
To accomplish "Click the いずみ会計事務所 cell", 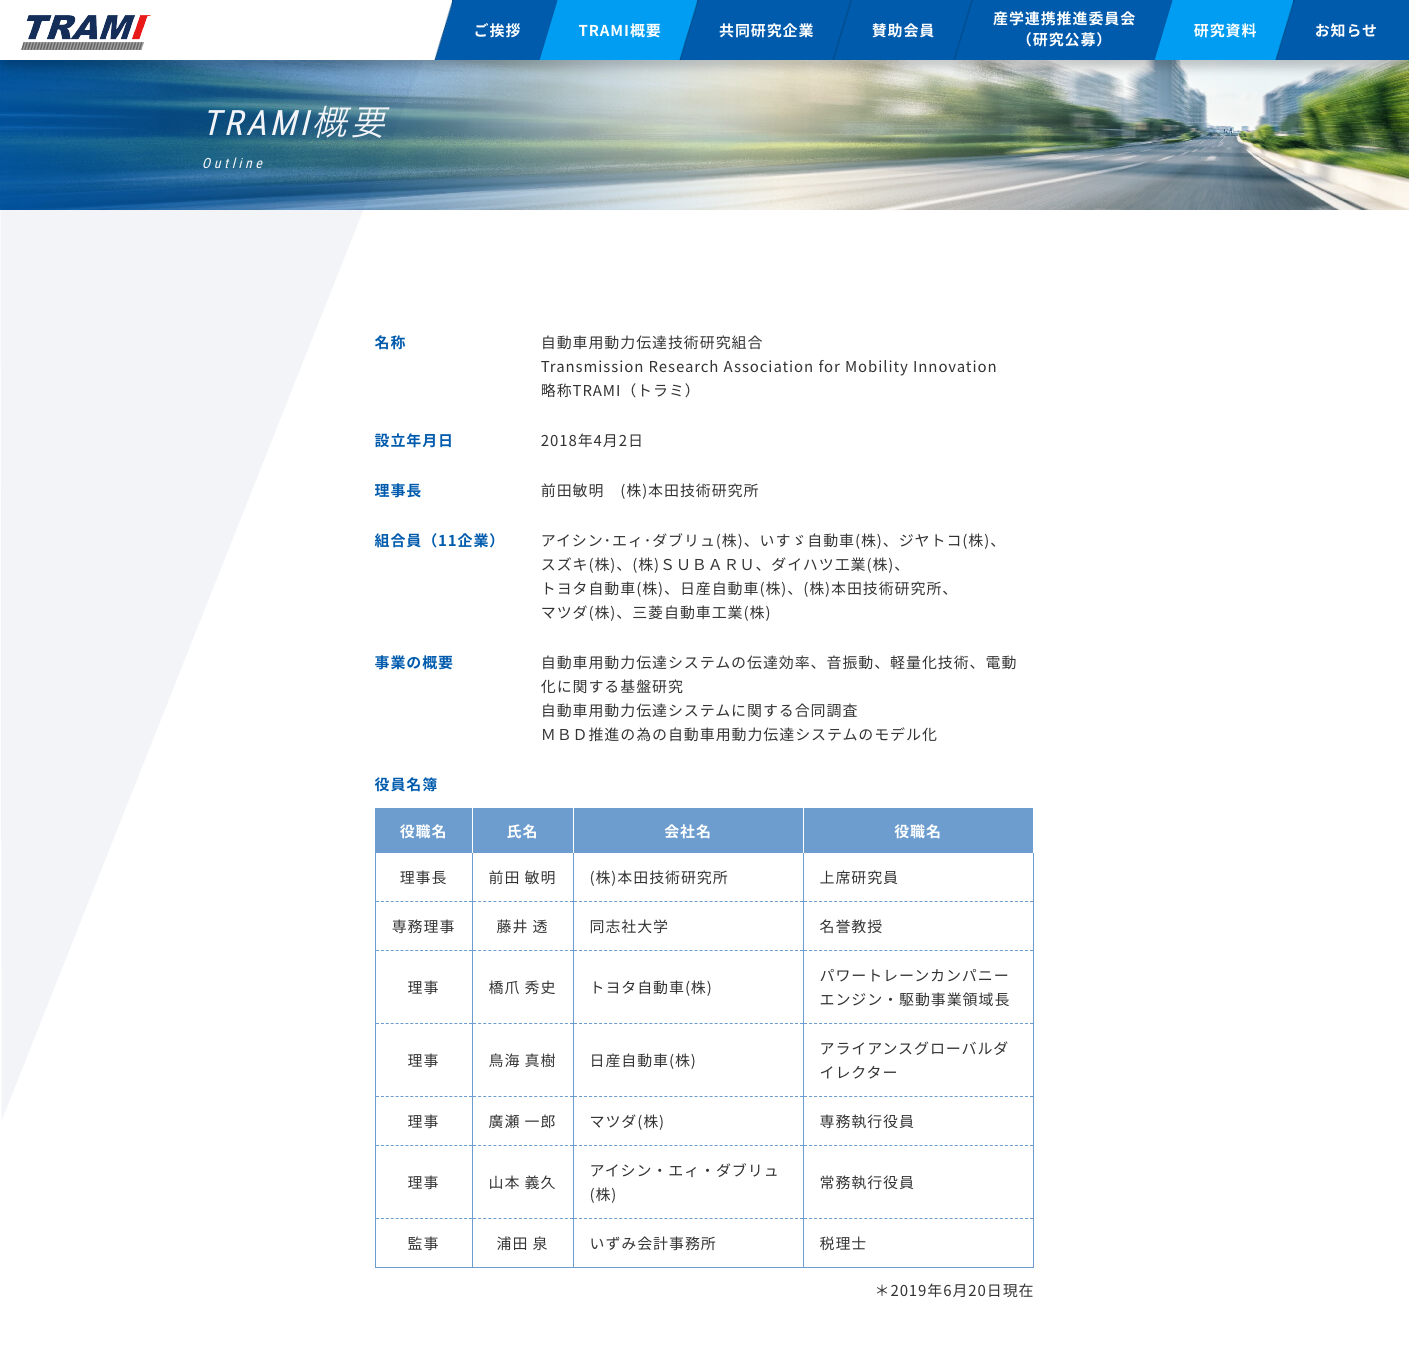I will pos(688,1243).
